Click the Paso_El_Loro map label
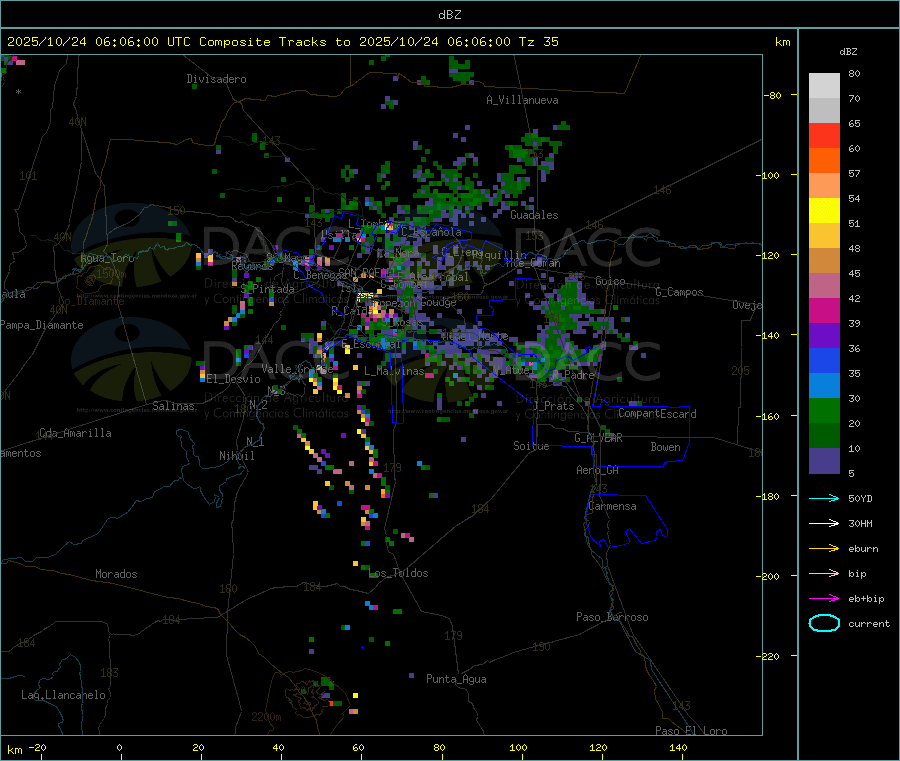The width and height of the screenshot is (900, 761). [x=692, y=731]
